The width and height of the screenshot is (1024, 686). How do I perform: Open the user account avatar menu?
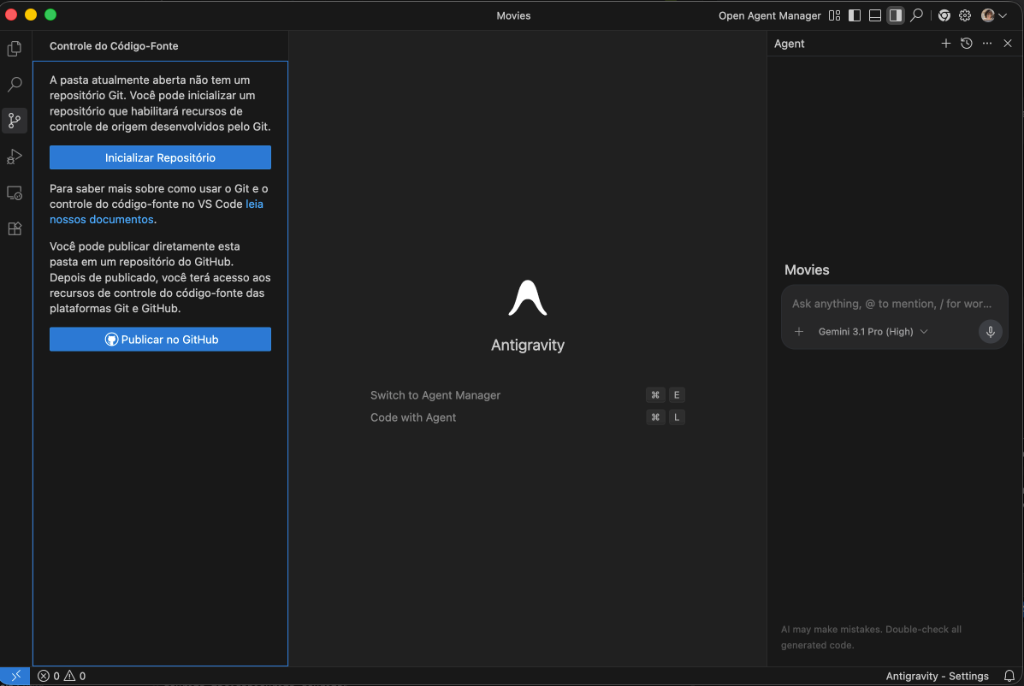pos(994,16)
